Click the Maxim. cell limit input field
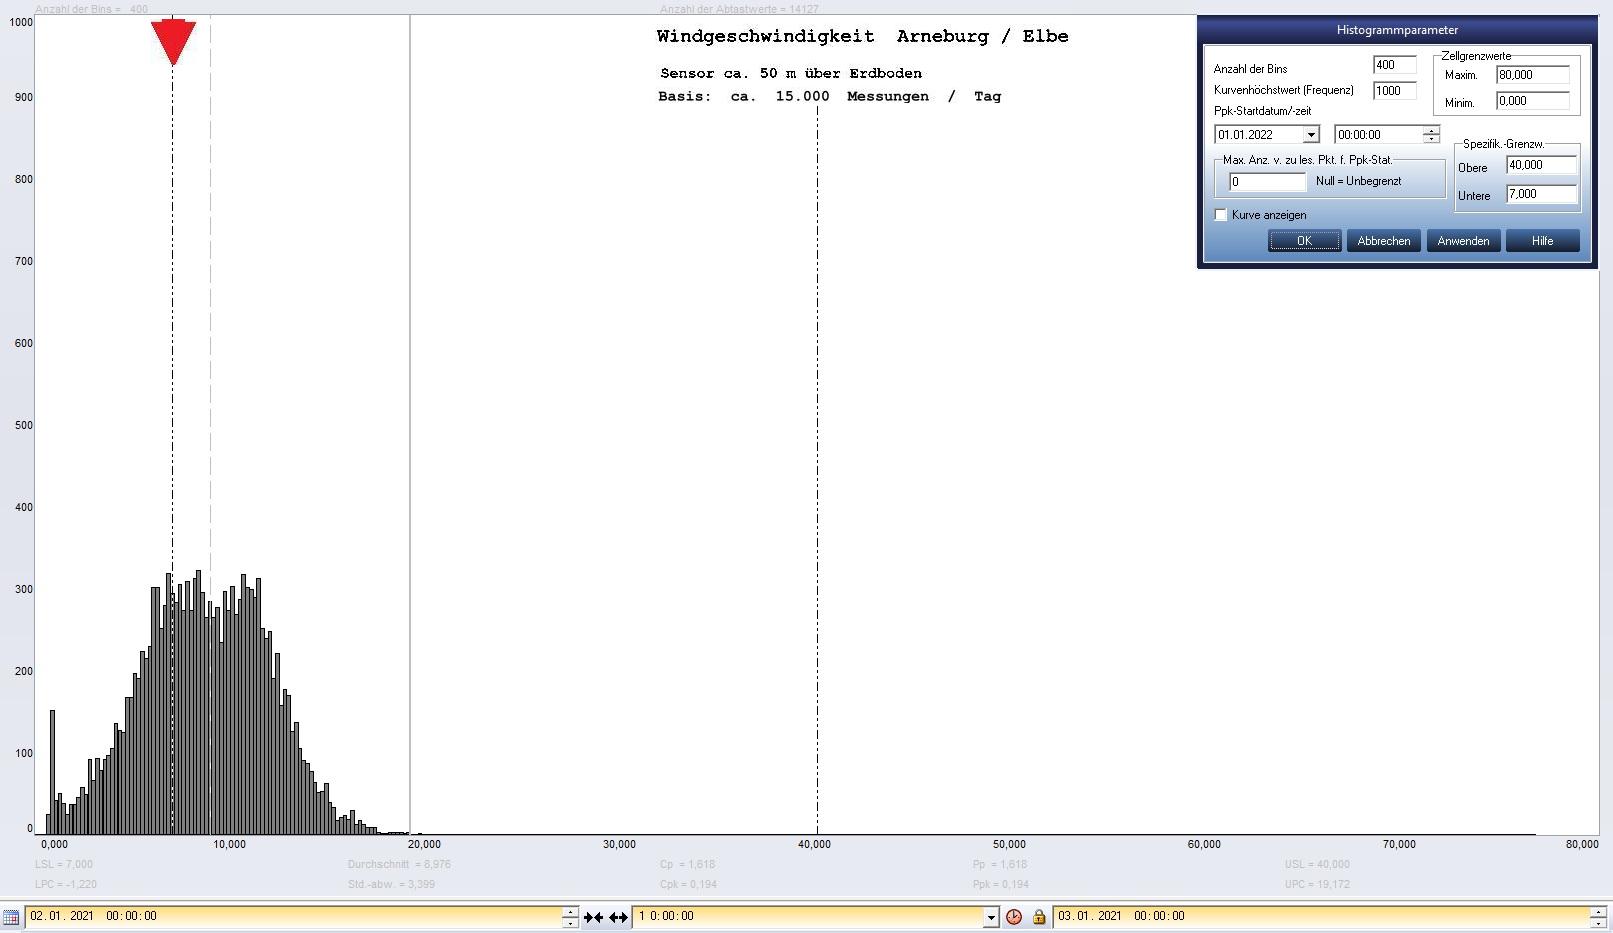Image resolution: width=1613 pixels, height=933 pixels. click(1532, 75)
